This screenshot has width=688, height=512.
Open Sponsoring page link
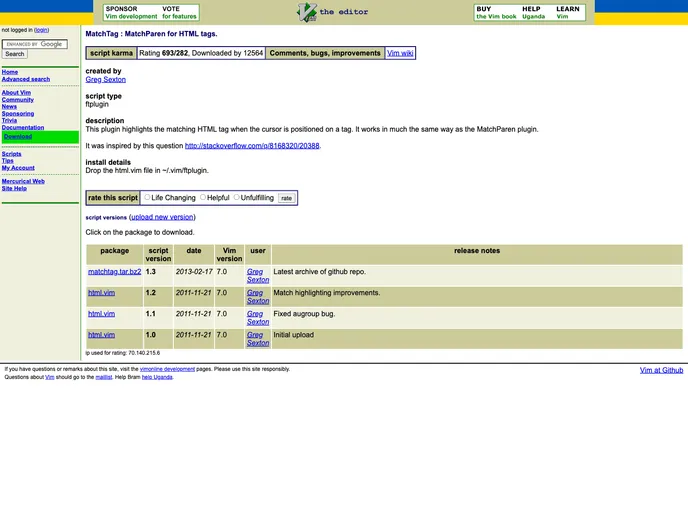pos(18,114)
